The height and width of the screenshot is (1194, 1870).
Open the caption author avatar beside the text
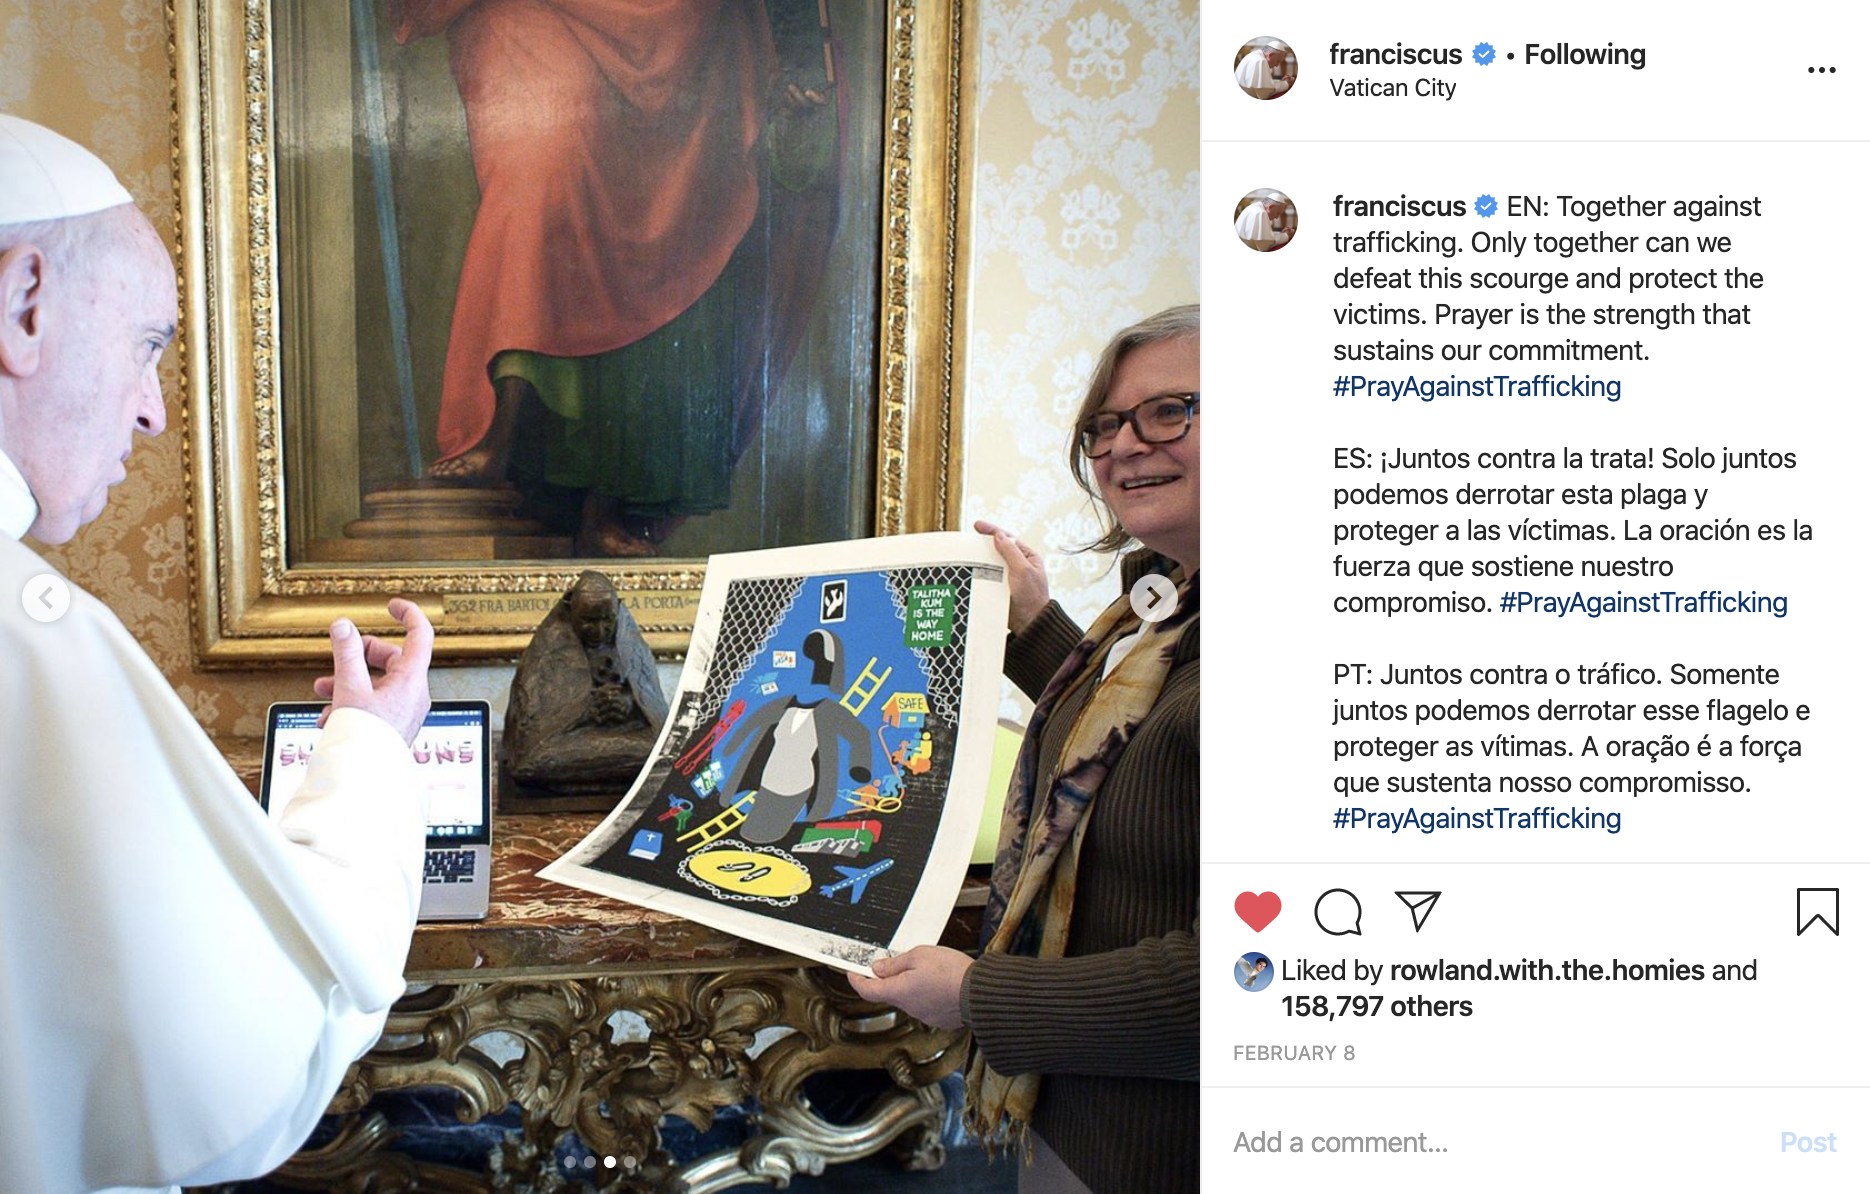(x=1265, y=220)
